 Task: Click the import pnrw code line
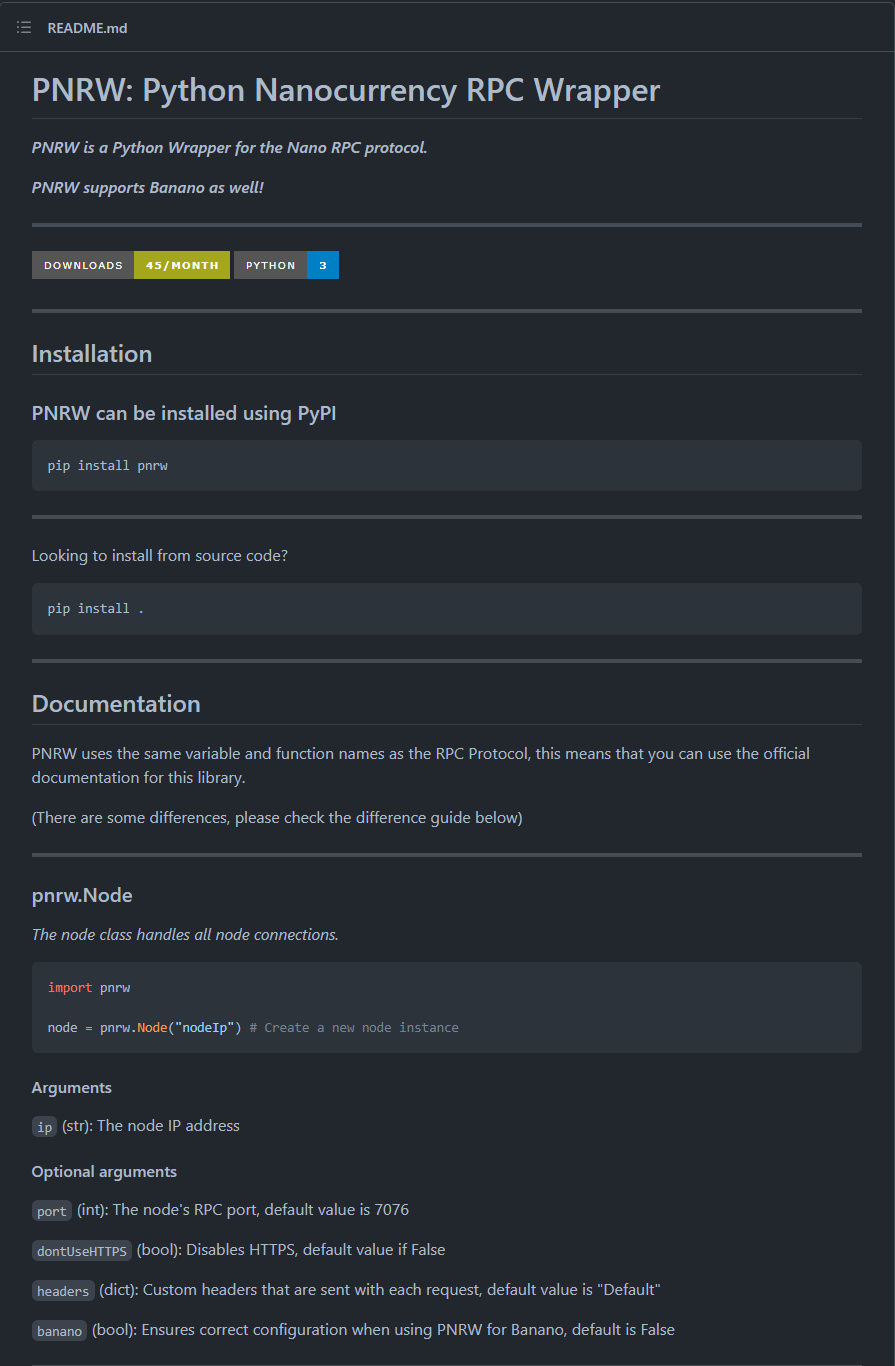tap(89, 987)
